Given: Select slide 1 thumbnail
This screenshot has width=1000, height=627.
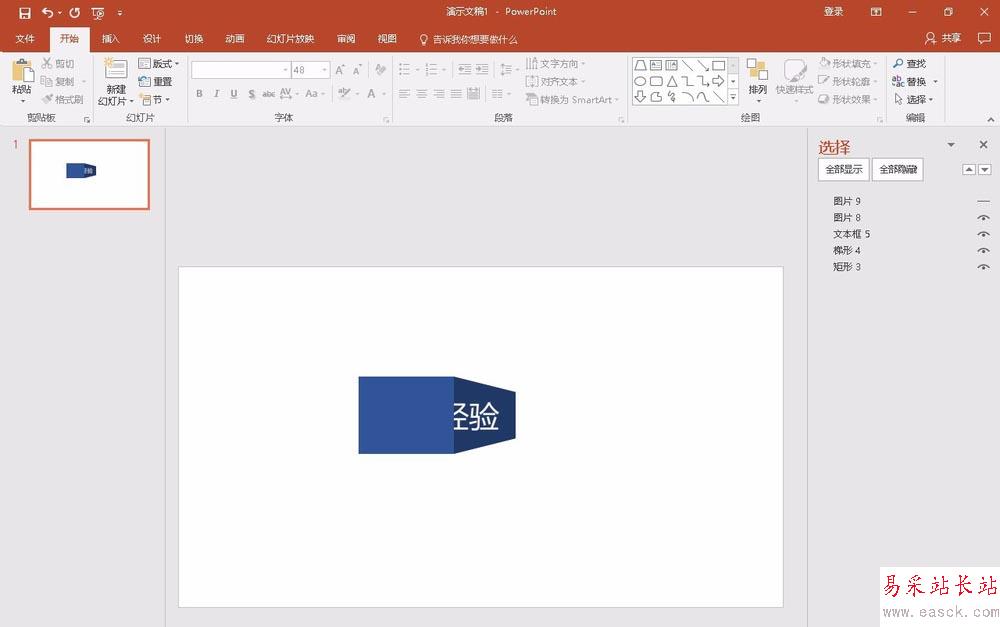Looking at the screenshot, I should (89, 175).
